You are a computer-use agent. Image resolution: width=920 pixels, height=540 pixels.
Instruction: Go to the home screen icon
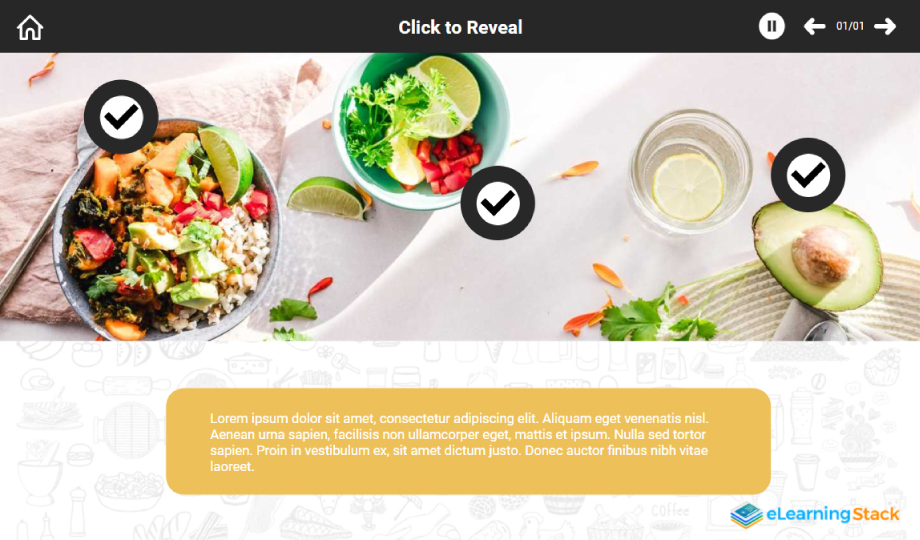pos(30,28)
